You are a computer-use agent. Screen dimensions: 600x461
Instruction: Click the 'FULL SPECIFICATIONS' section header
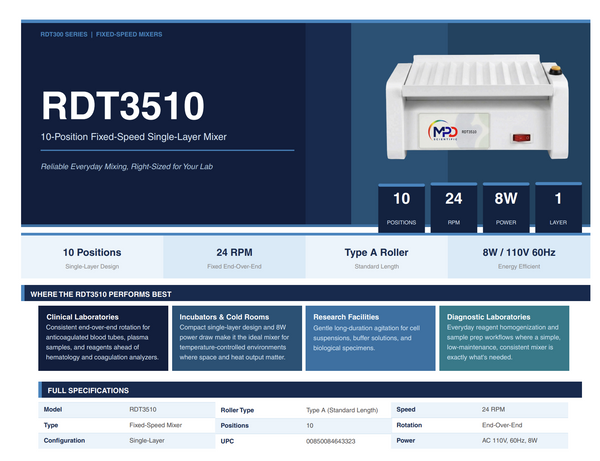(310, 390)
